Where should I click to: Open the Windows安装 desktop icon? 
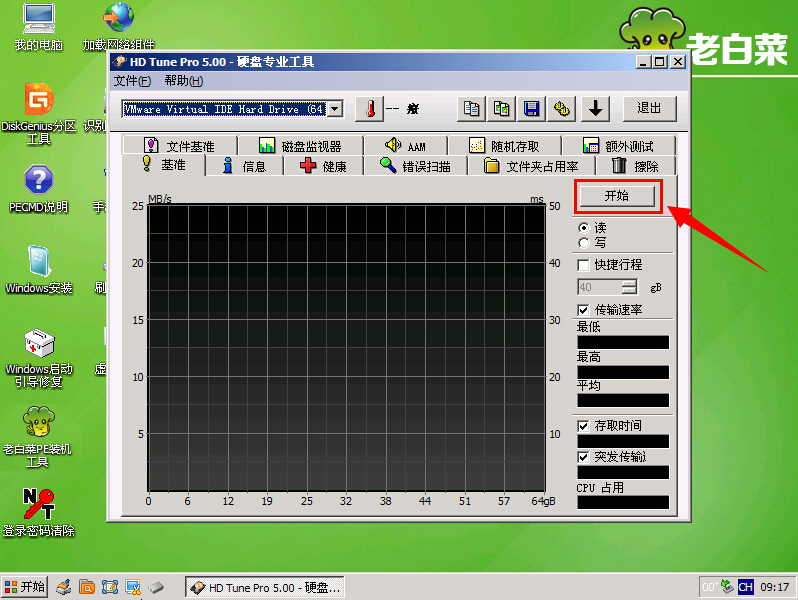(x=39, y=270)
